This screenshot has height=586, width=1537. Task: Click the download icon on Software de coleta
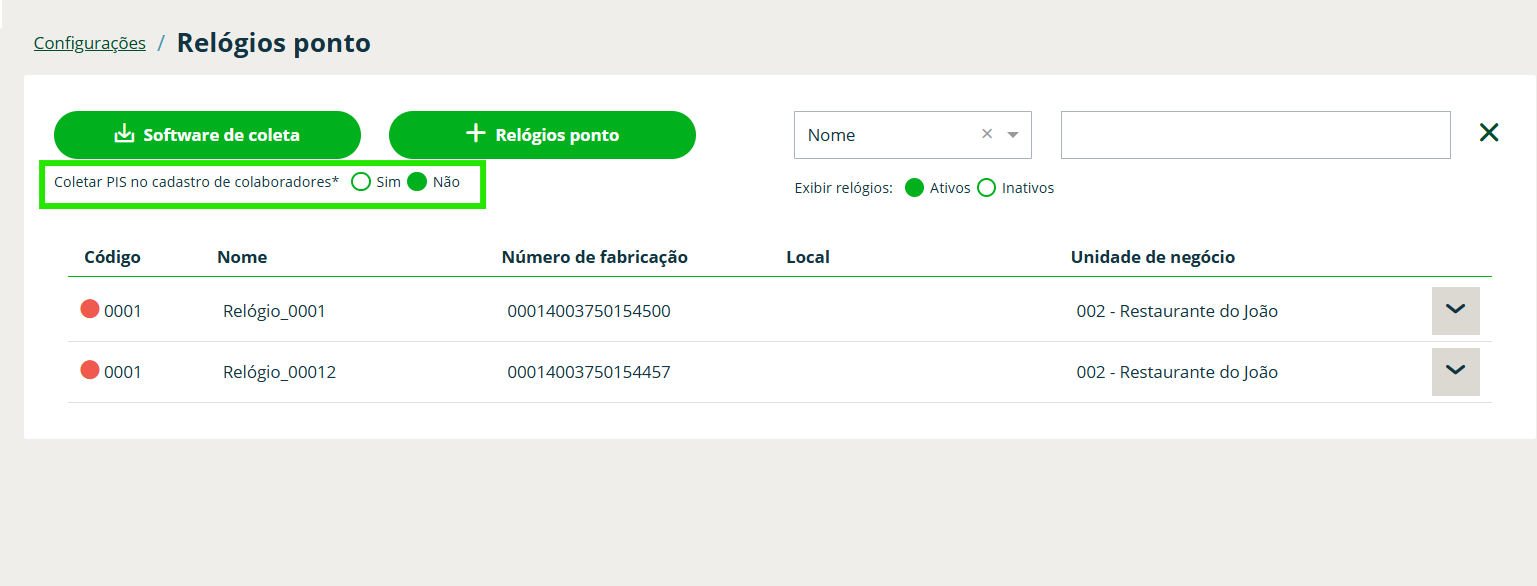[124, 134]
